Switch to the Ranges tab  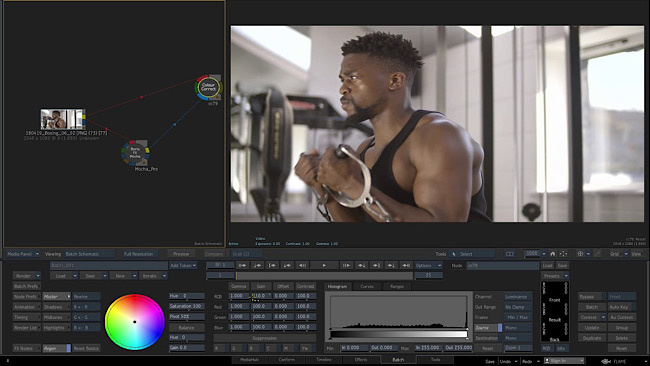[396, 286]
